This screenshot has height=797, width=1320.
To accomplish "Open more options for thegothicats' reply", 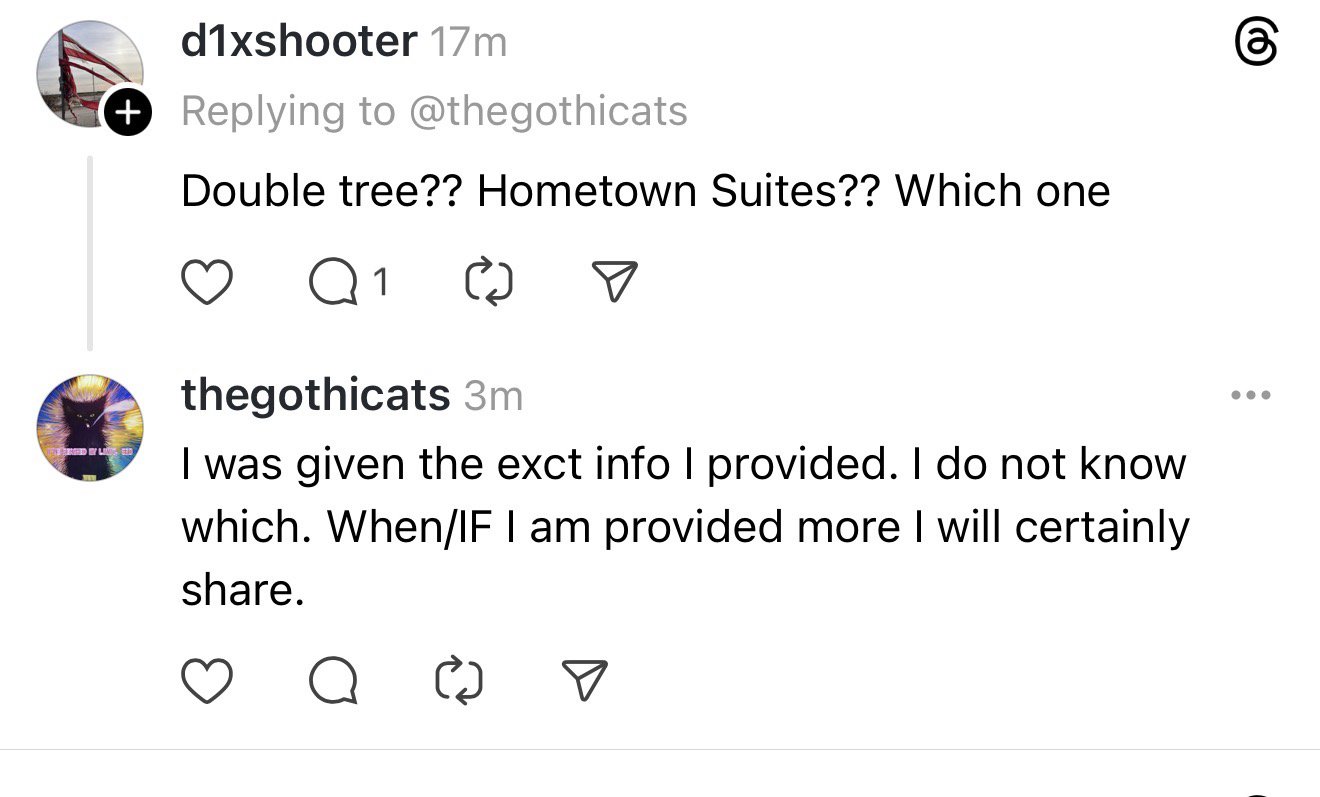I will click(1251, 396).
